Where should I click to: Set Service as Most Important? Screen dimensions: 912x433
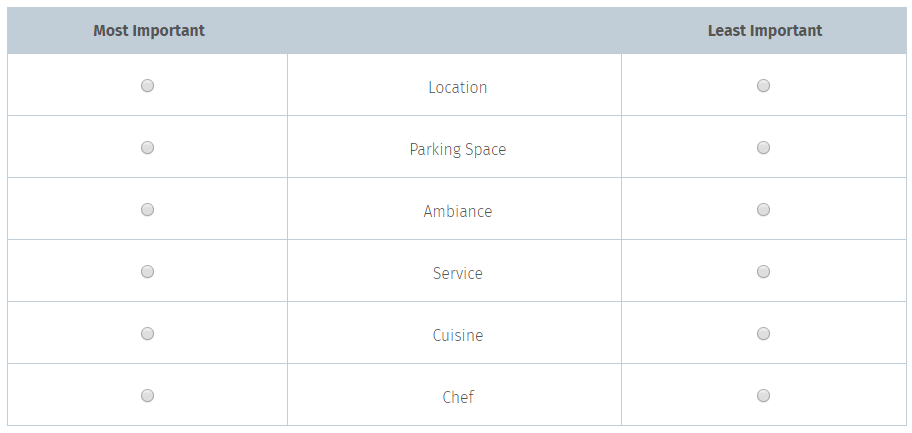pyautogui.click(x=148, y=271)
